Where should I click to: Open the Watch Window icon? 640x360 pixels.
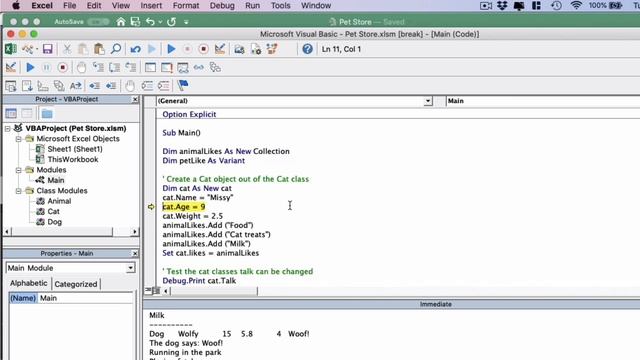click(183, 67)
